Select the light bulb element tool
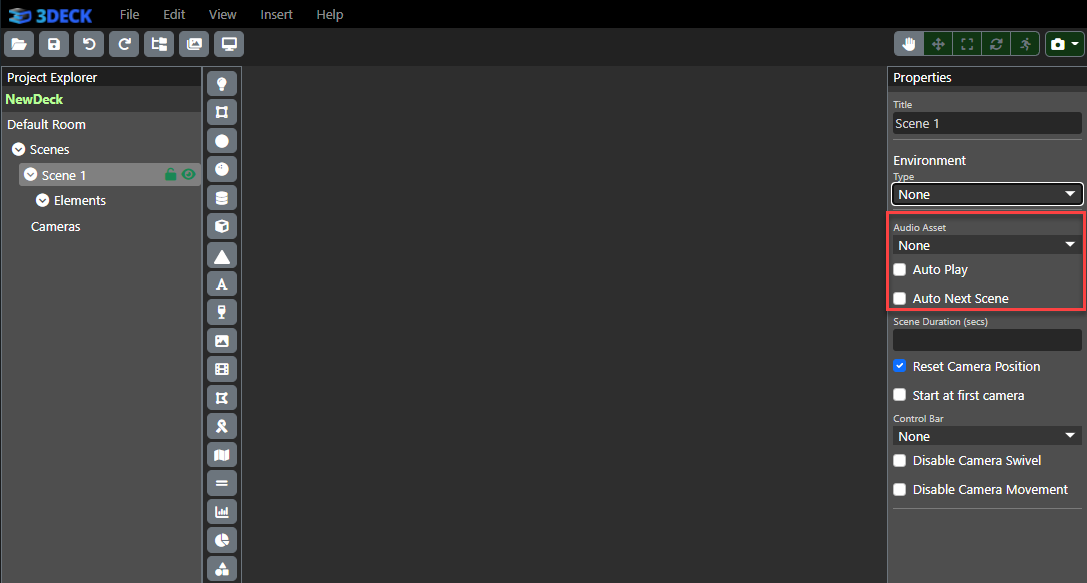The image size is (1087, 583). coord(222,84)
